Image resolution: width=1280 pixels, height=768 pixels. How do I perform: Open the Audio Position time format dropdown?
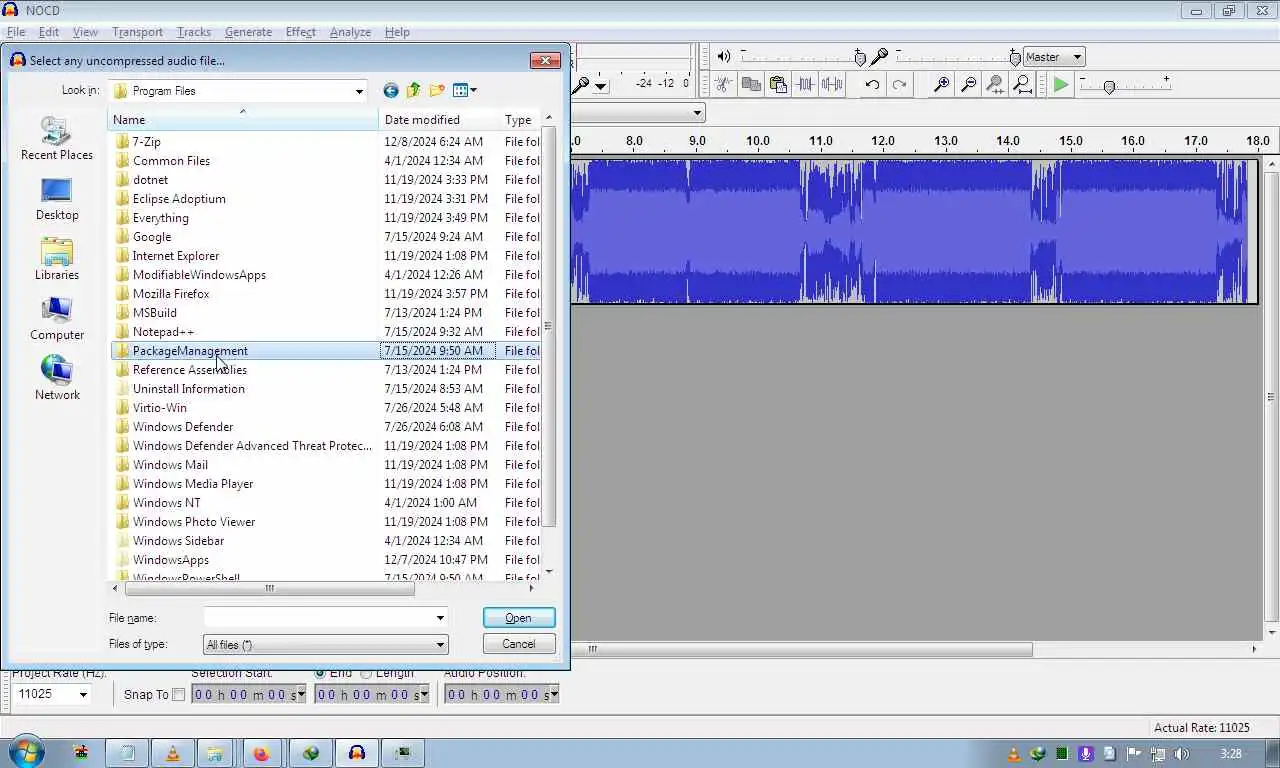[553, 695]
